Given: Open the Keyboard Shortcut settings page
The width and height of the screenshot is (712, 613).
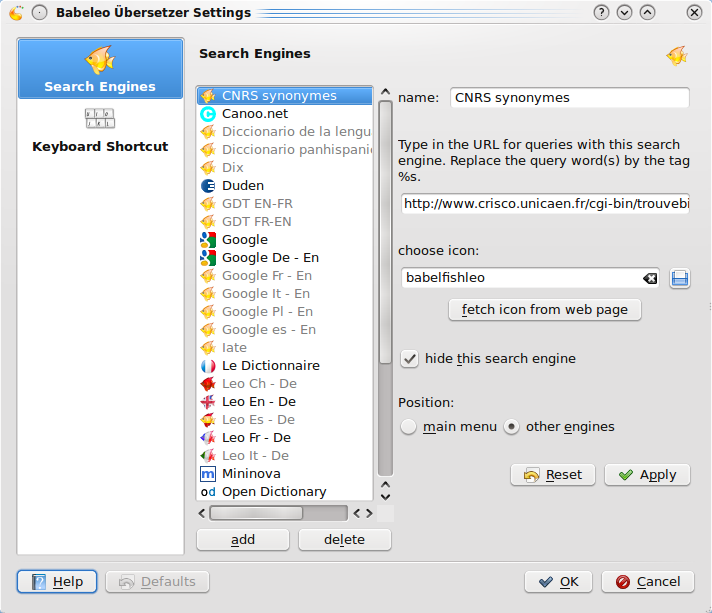Looking at the screenshot, I should pyautogui.click(x=100, y=130).
